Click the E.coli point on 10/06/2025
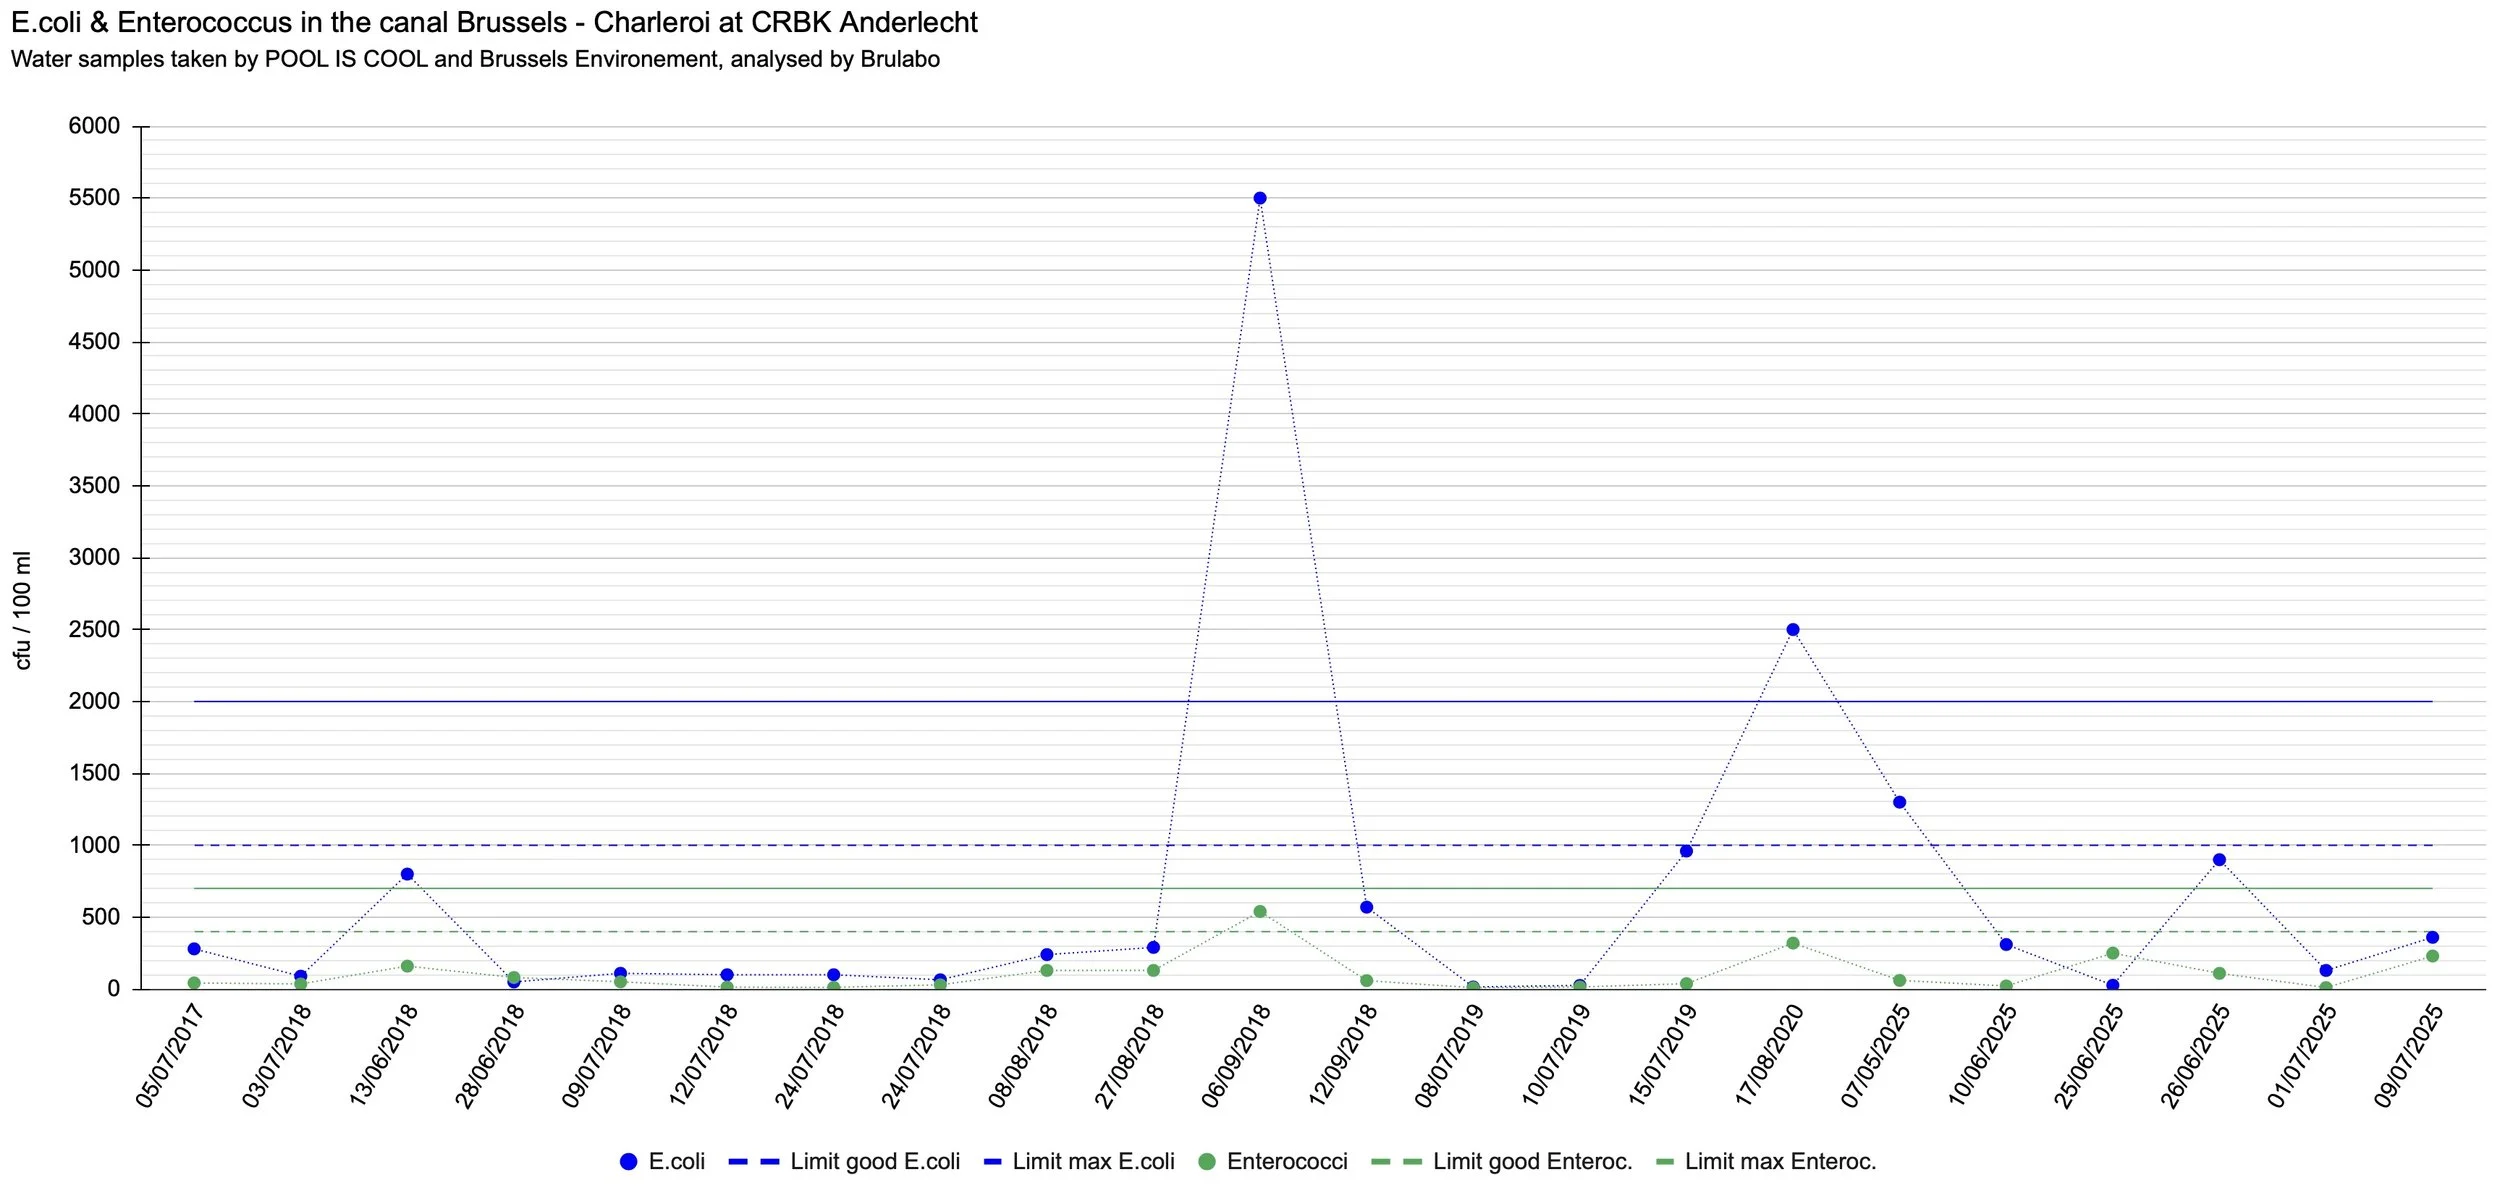The height and width of the screenshot is (1186, 2500). tap(2006, 944)
